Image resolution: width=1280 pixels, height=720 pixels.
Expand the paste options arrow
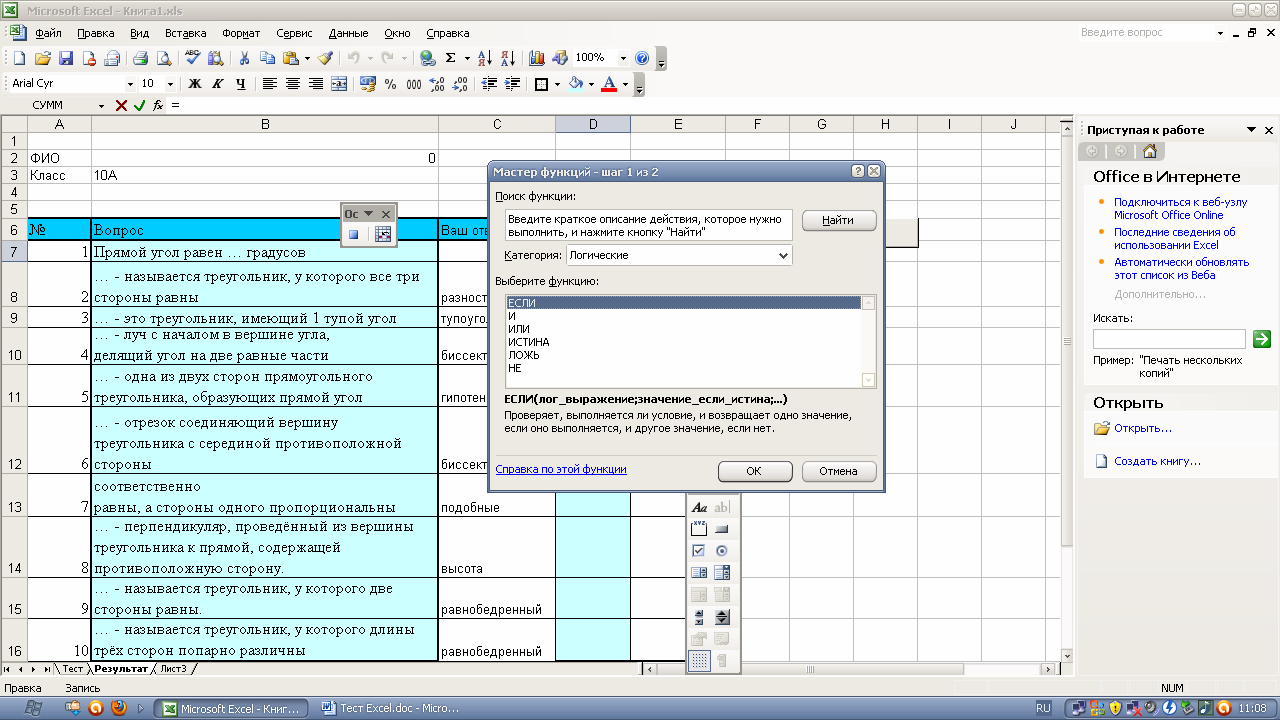tap(307, 58)
